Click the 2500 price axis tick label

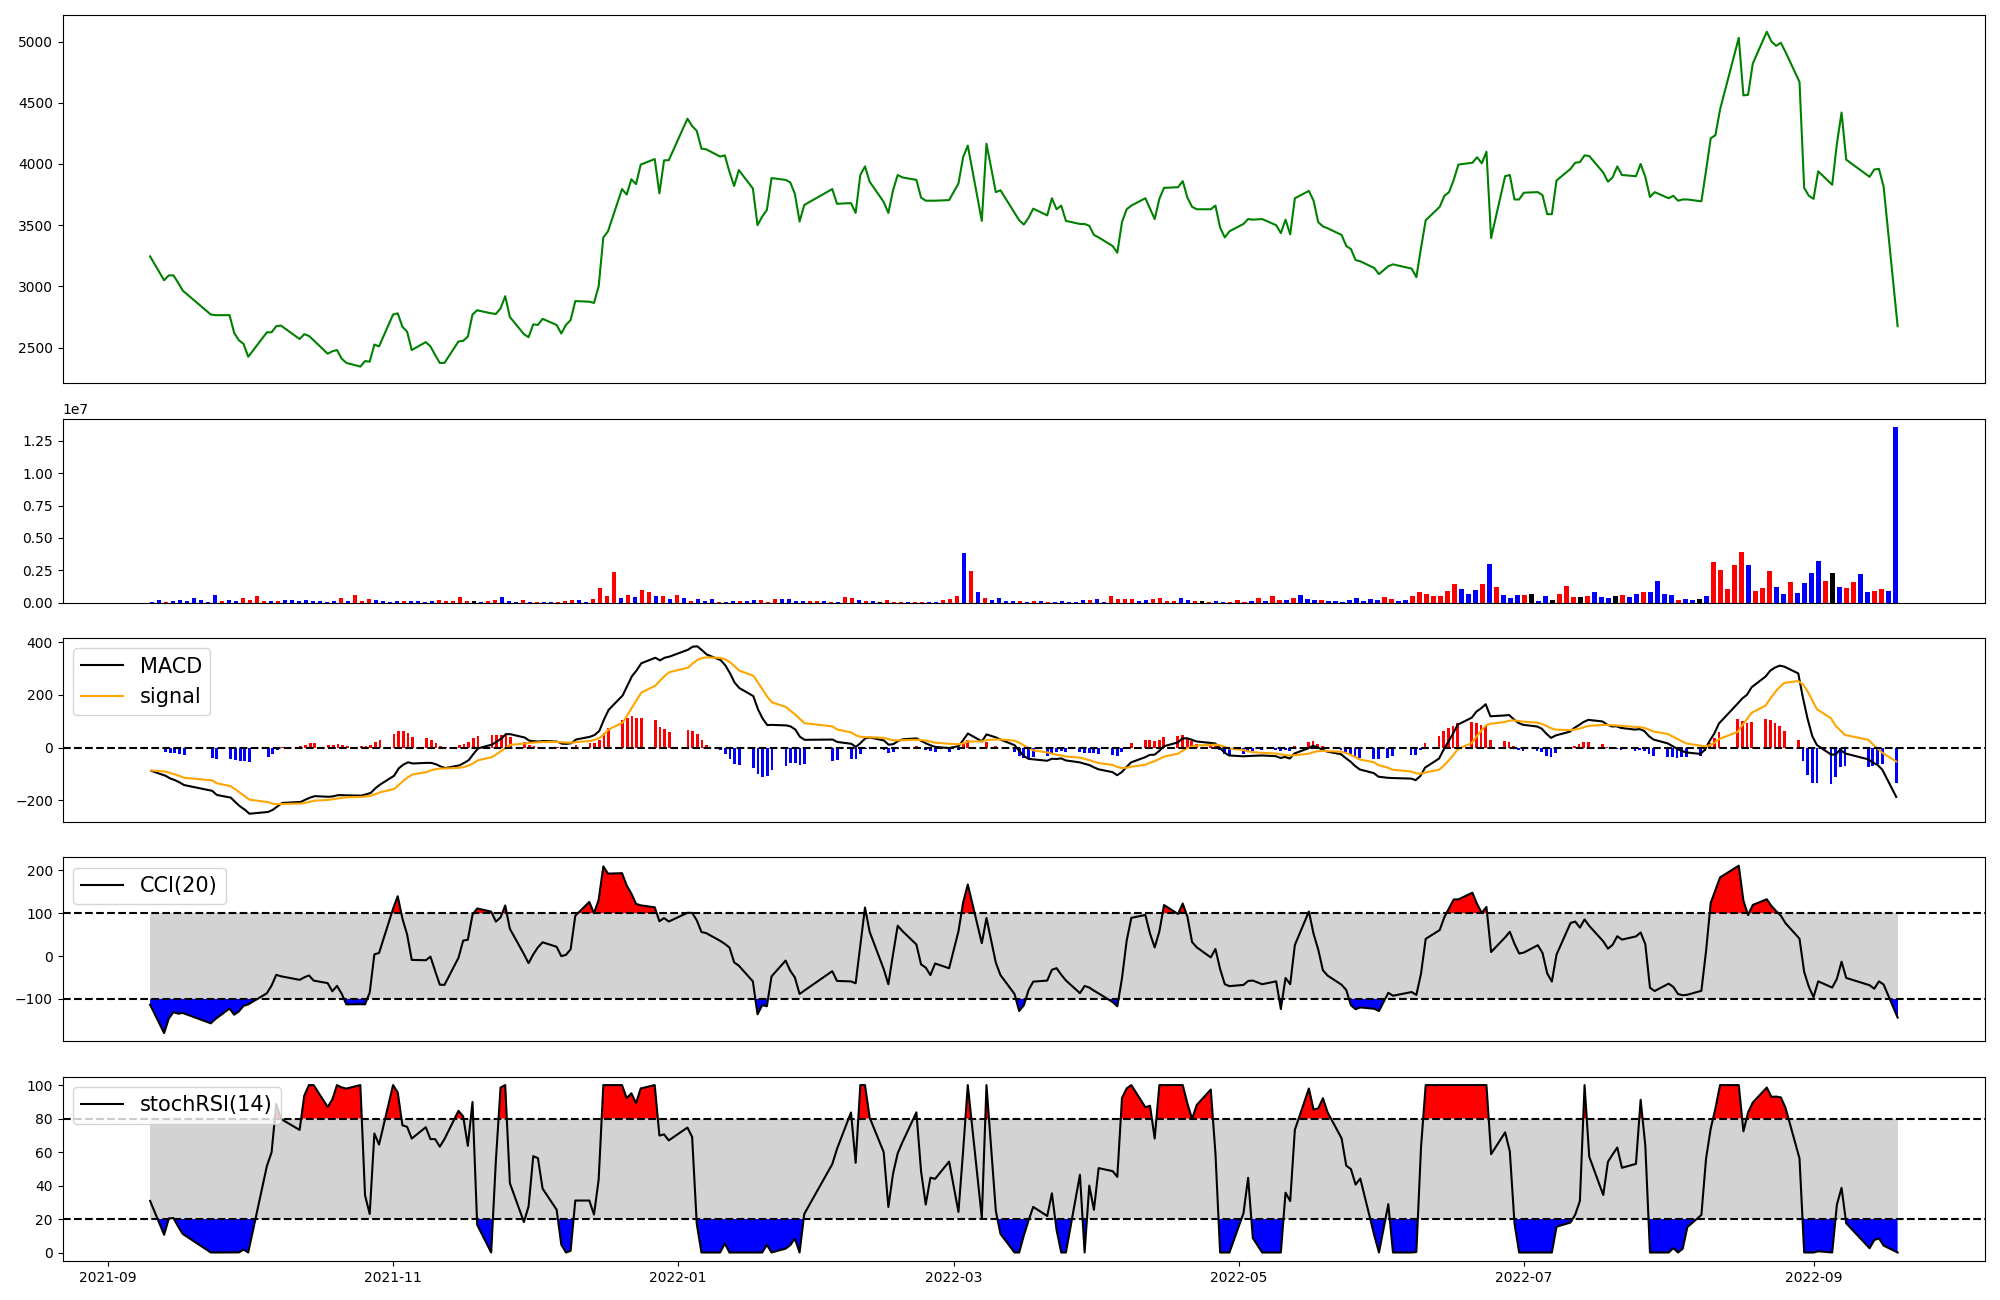[x=35, y=348]
